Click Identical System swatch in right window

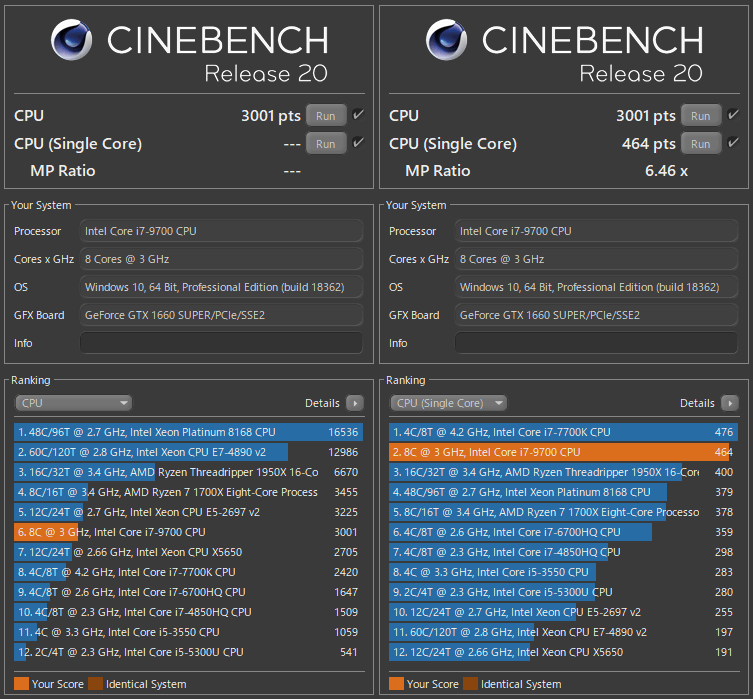471,684
